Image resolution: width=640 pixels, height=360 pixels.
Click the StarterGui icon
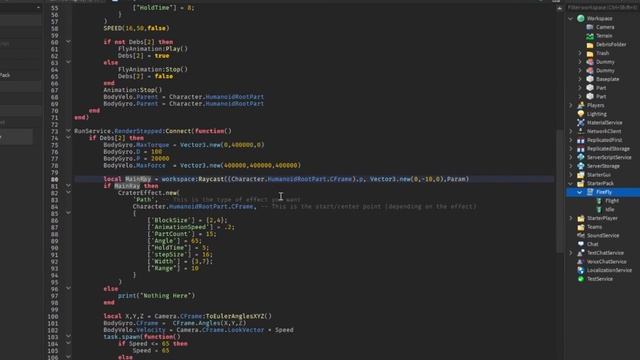[x=581, y=175]
